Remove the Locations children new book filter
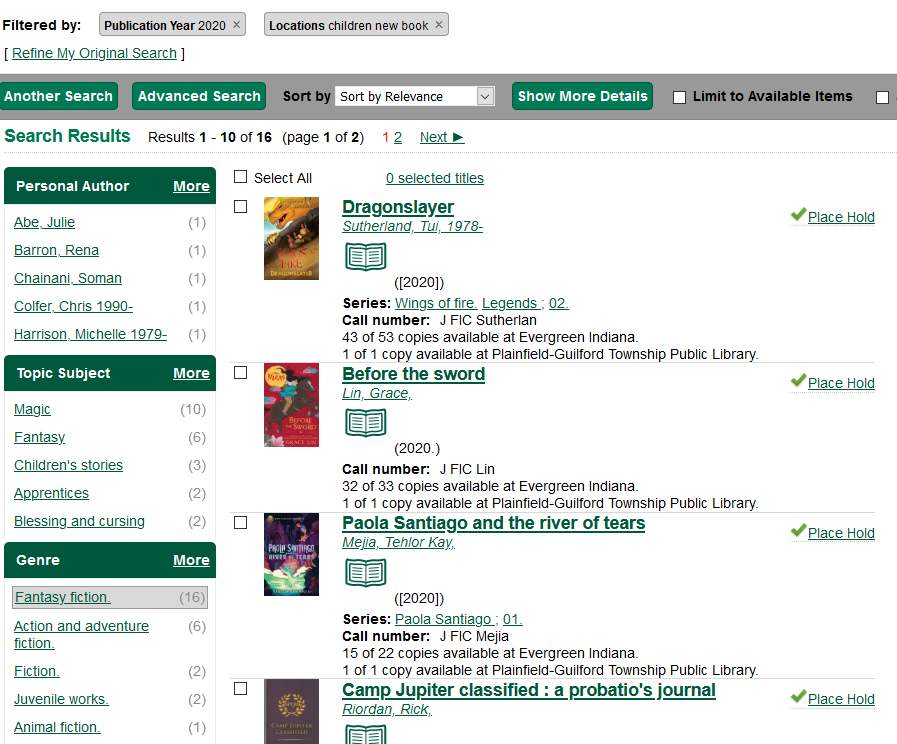Screen dimensions: 897x744 click(x=439, y=25)
